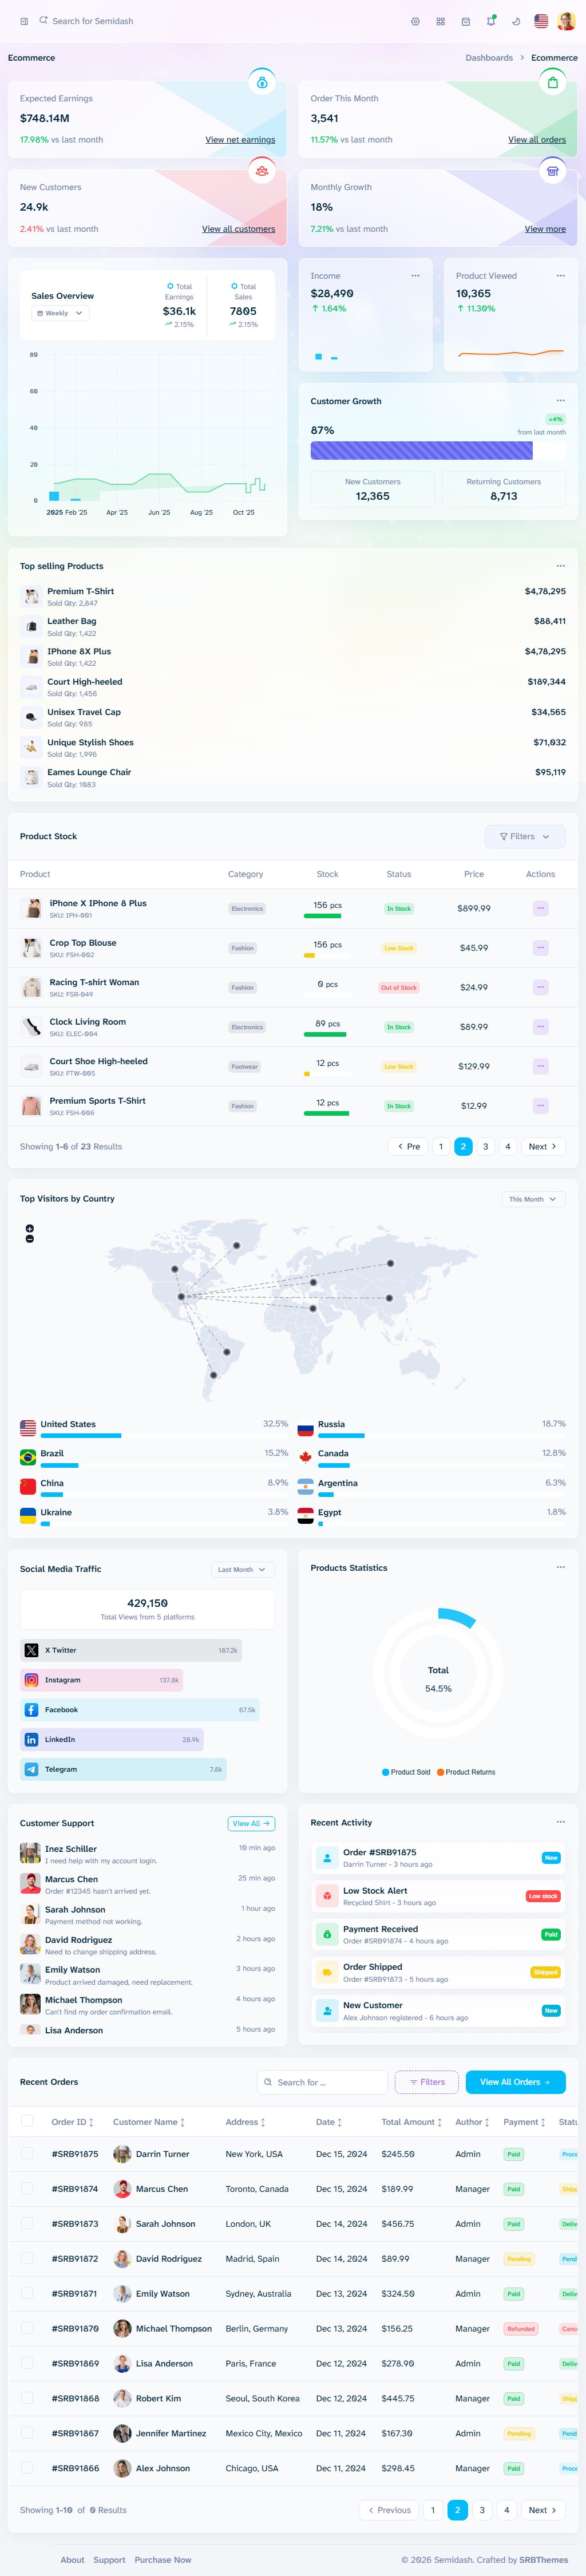Open user profile avatar menu
The image size is (586, 2576).
(567, 21)
